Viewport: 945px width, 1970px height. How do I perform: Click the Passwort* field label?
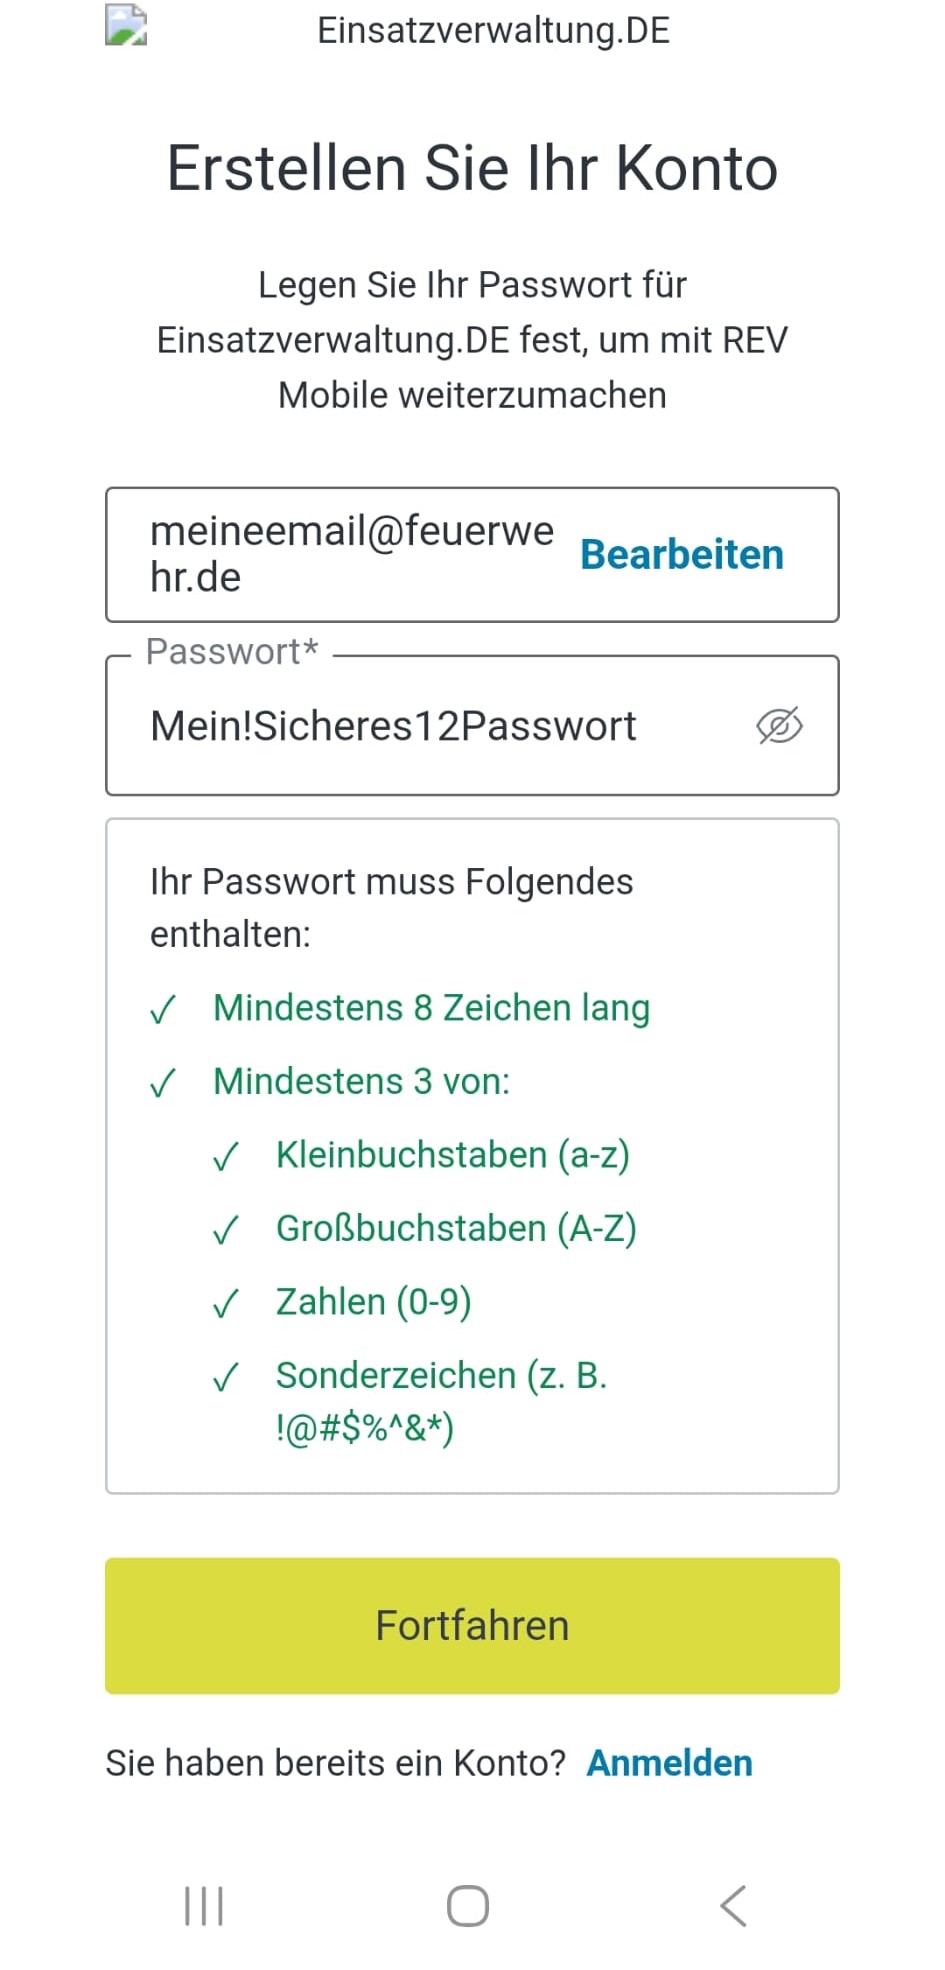(232, 652)
